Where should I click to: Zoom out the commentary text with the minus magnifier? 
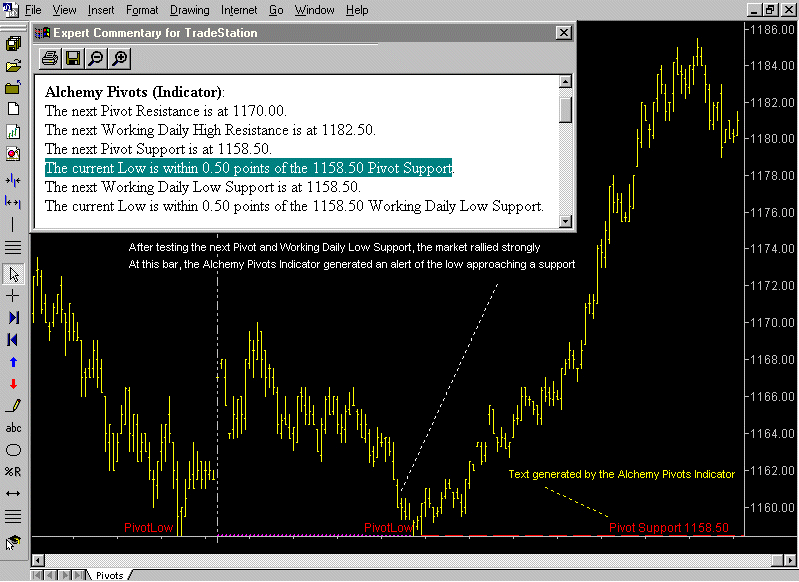coord(96,59)
